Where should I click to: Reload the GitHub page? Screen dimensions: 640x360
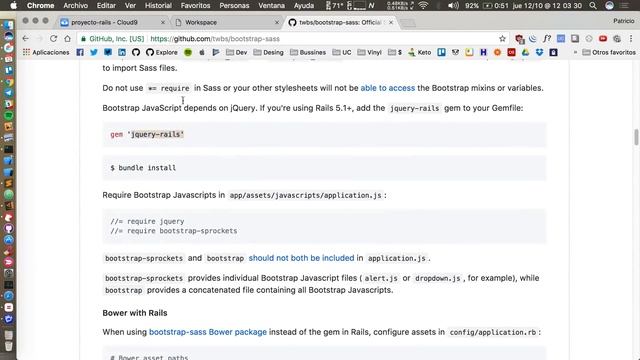[x=53, y=38]
